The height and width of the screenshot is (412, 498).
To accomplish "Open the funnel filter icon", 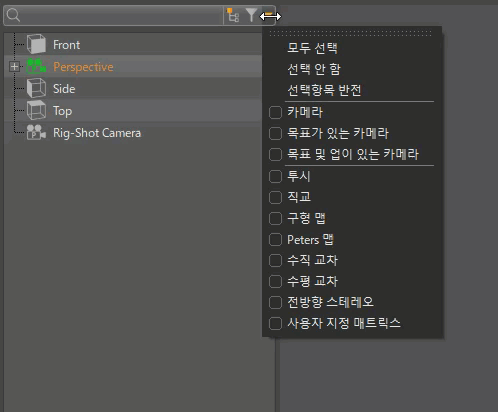I will pyautogui.click(x=251, y=15).
